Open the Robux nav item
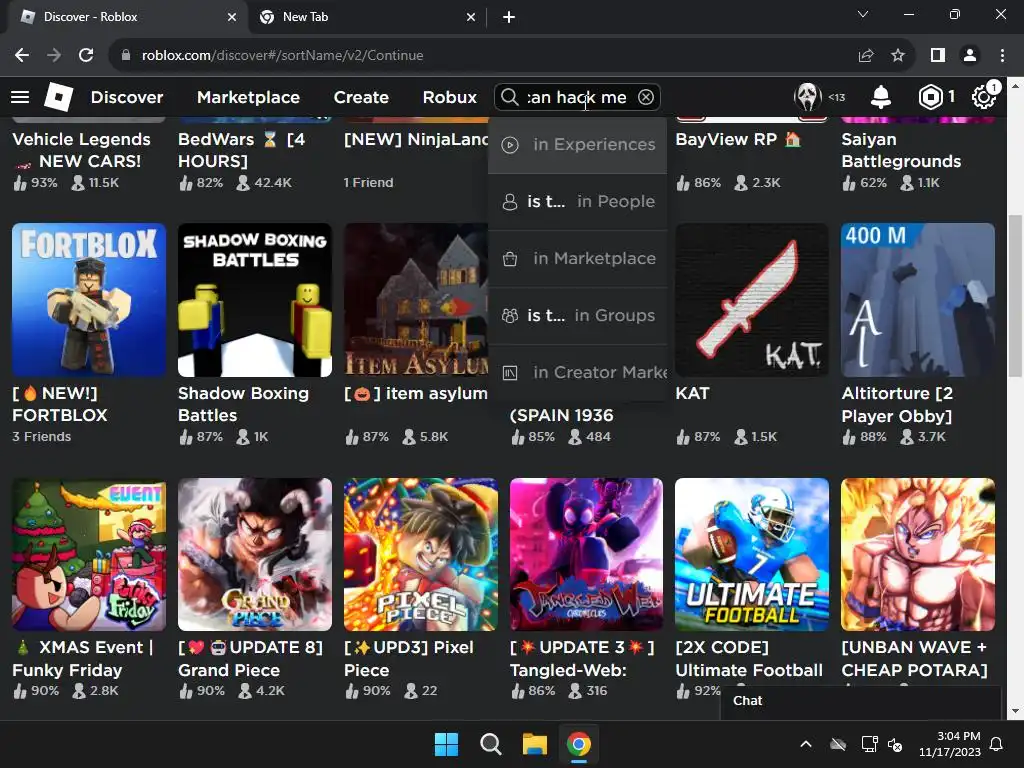Image resolution: width=1024 pixels, height=768 pixels. (x=449, y=97)
